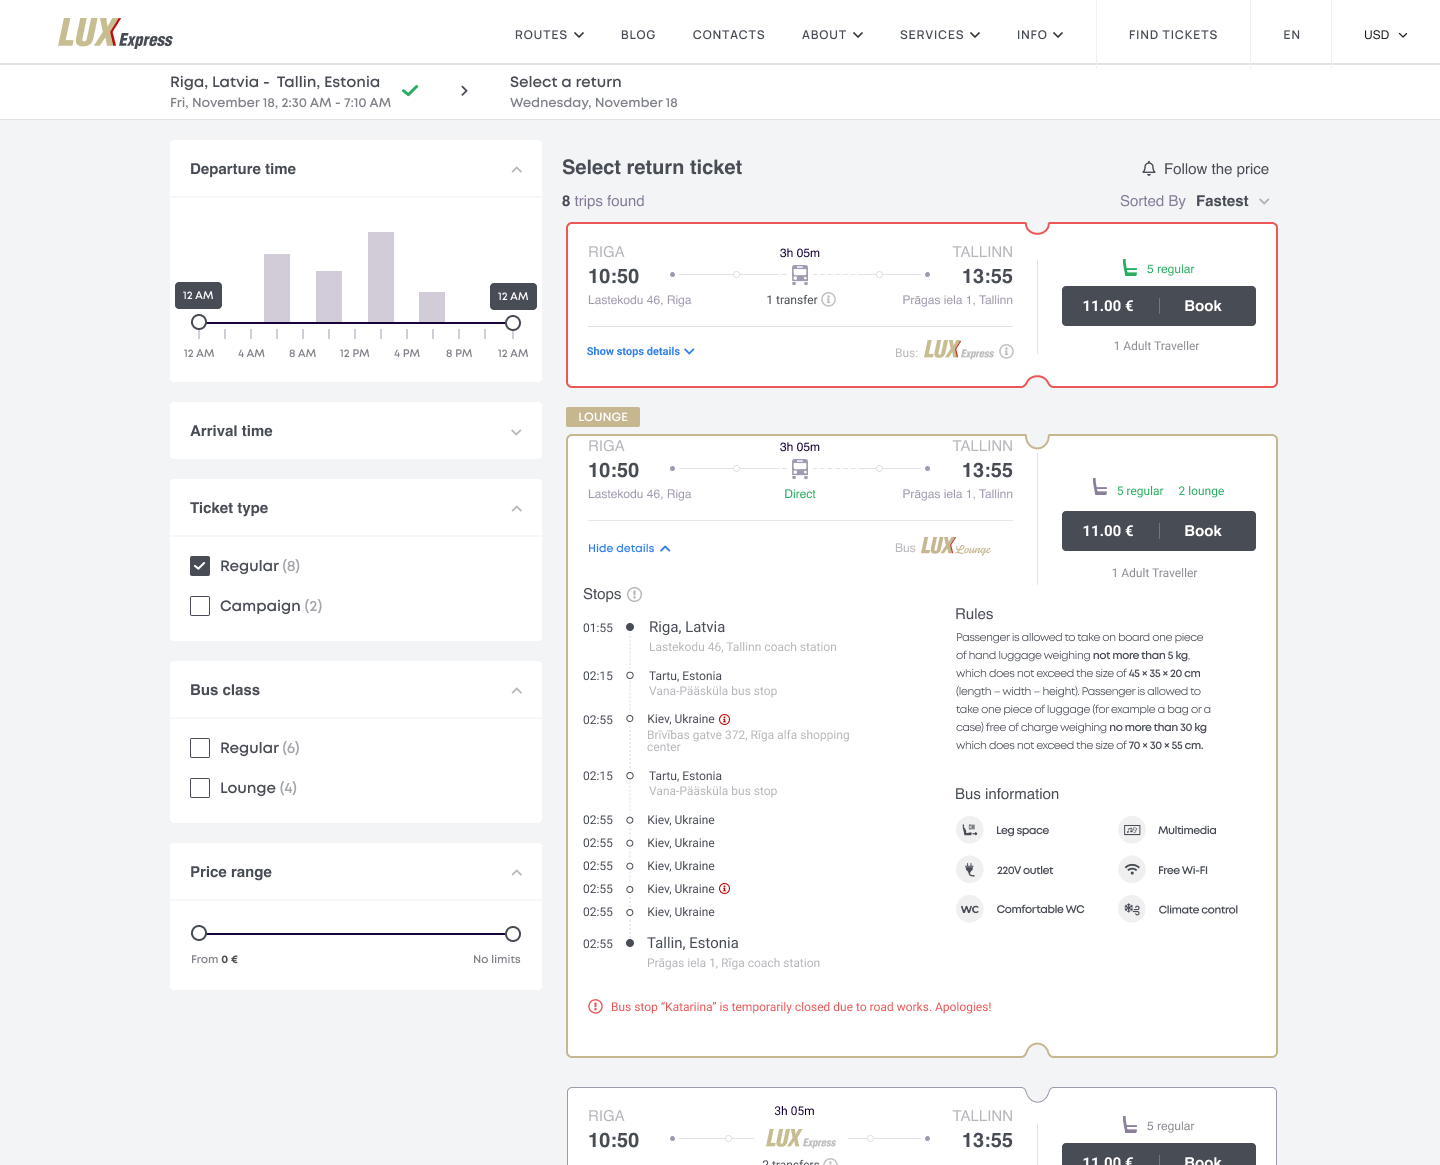Click the Free Wi-Fi icon
The image size is (1440, 1165).
pos(1132,870)
